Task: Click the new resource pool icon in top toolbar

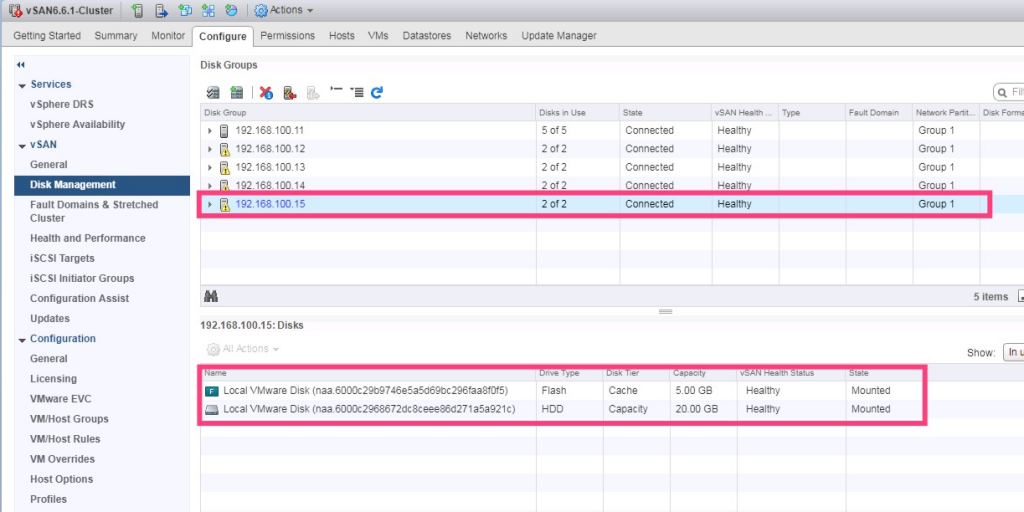Action: 208,10
